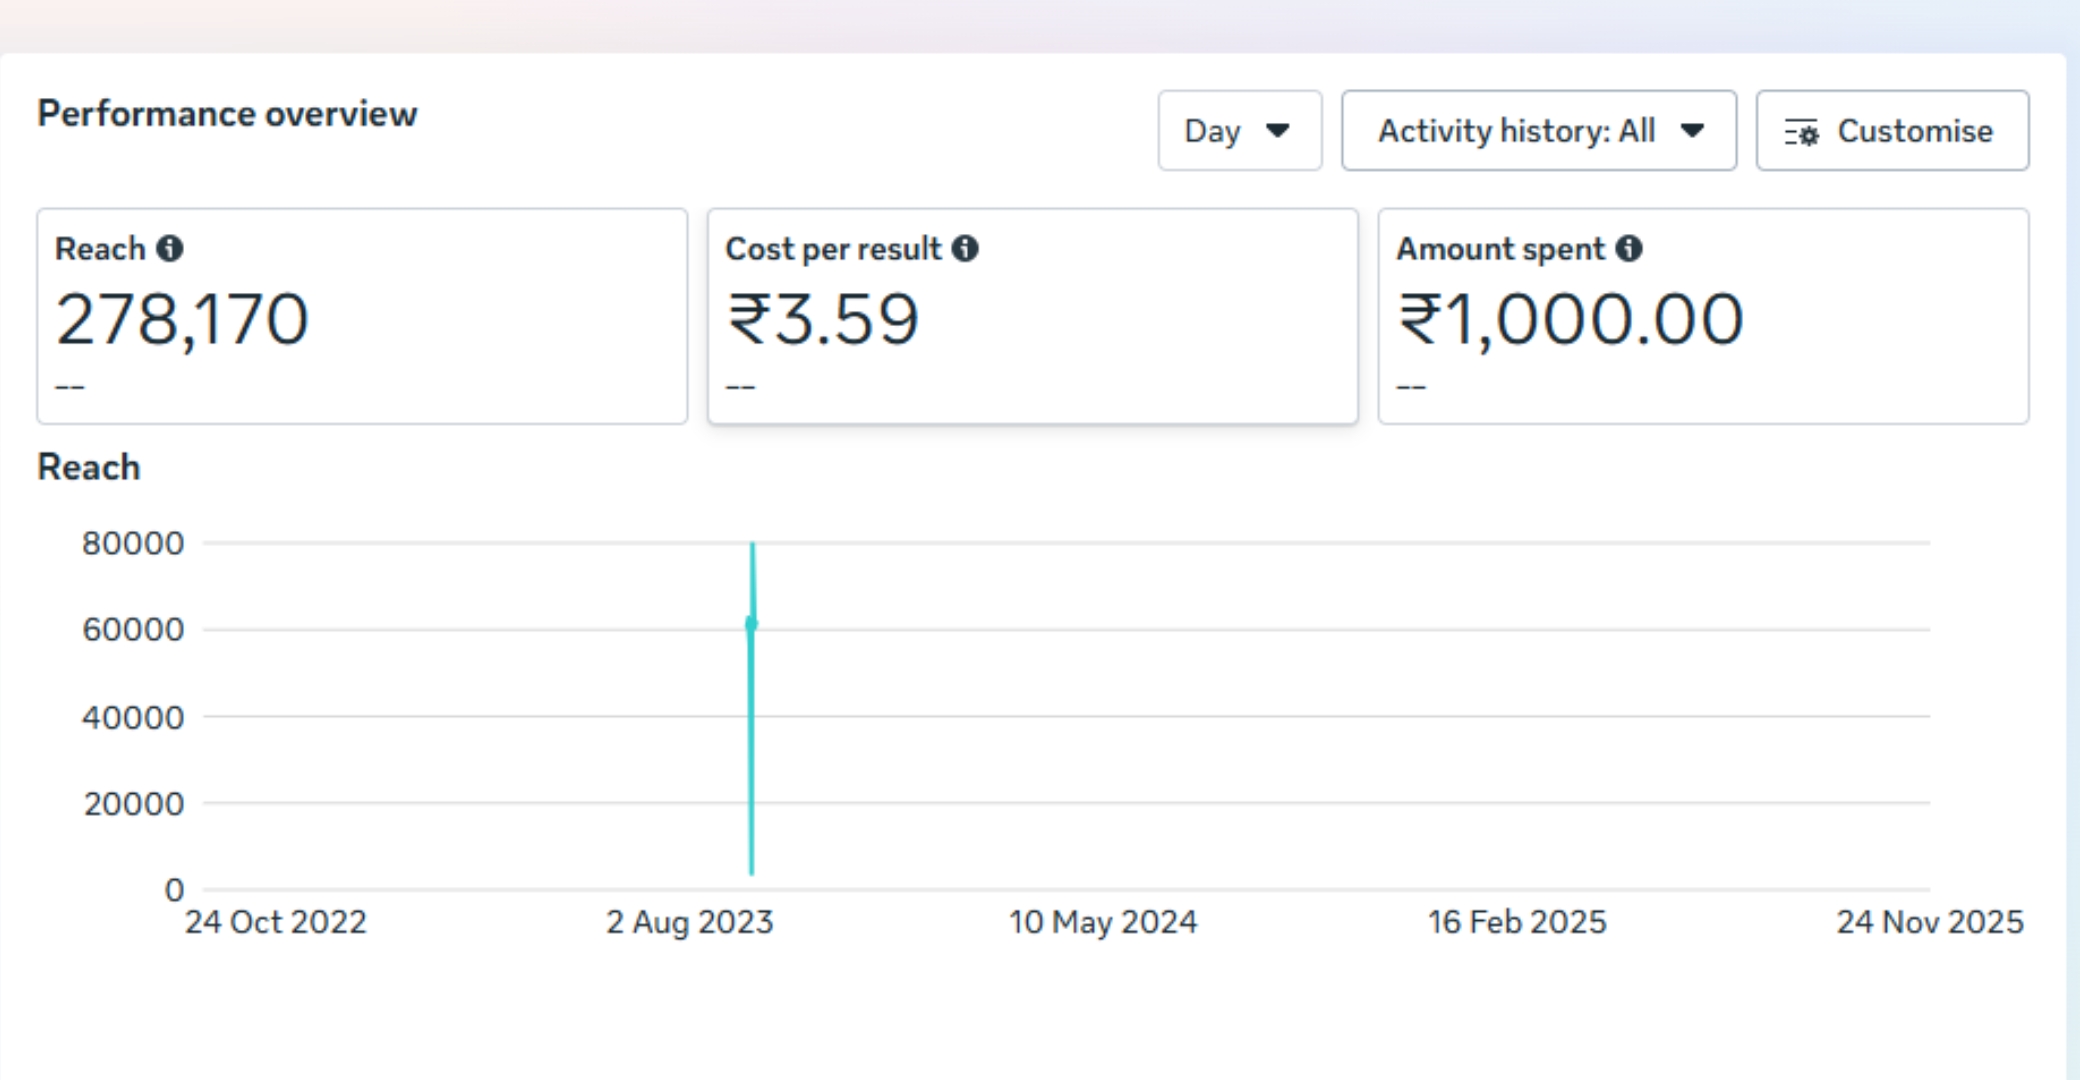Click the 10 May 2024 axis label
Viewport: 2080px width, 1080px height.
click(1102, 922)
